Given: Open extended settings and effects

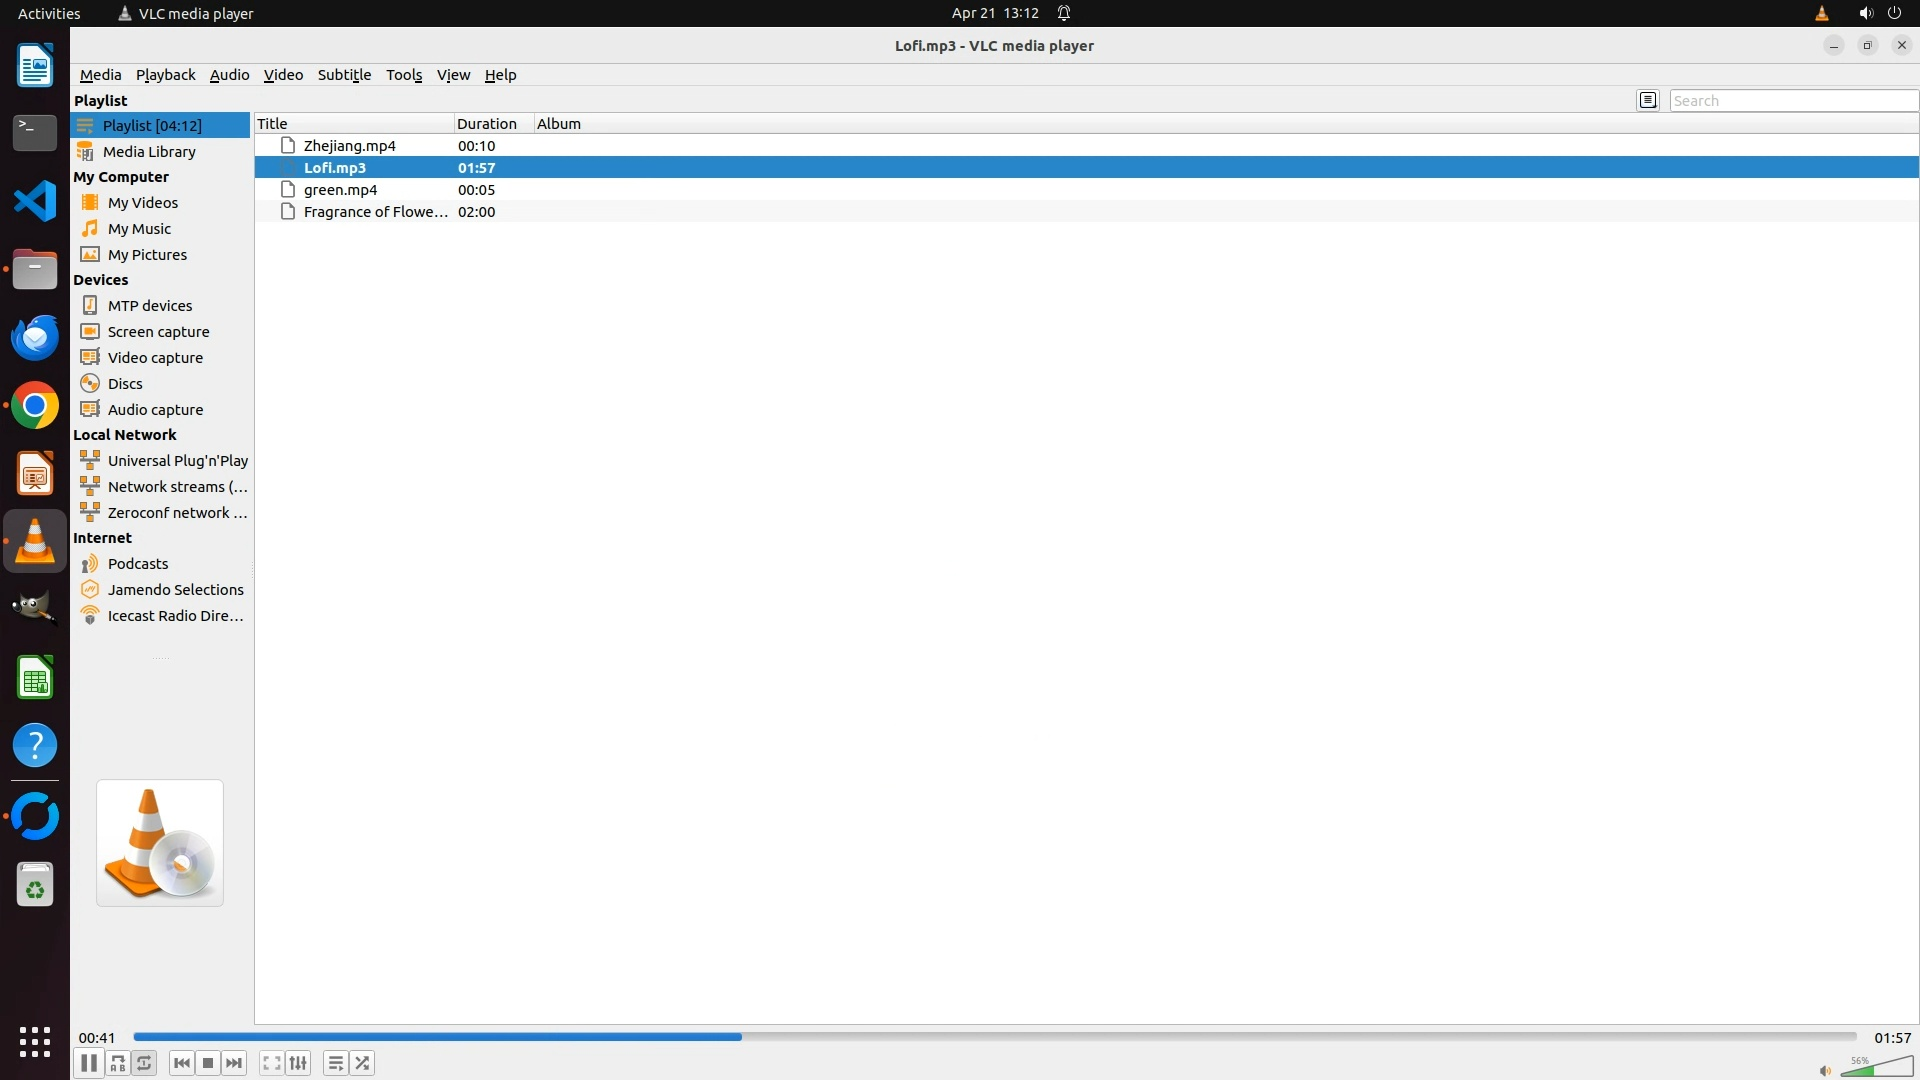Looking at the screenshot, I should (298, 1063).
